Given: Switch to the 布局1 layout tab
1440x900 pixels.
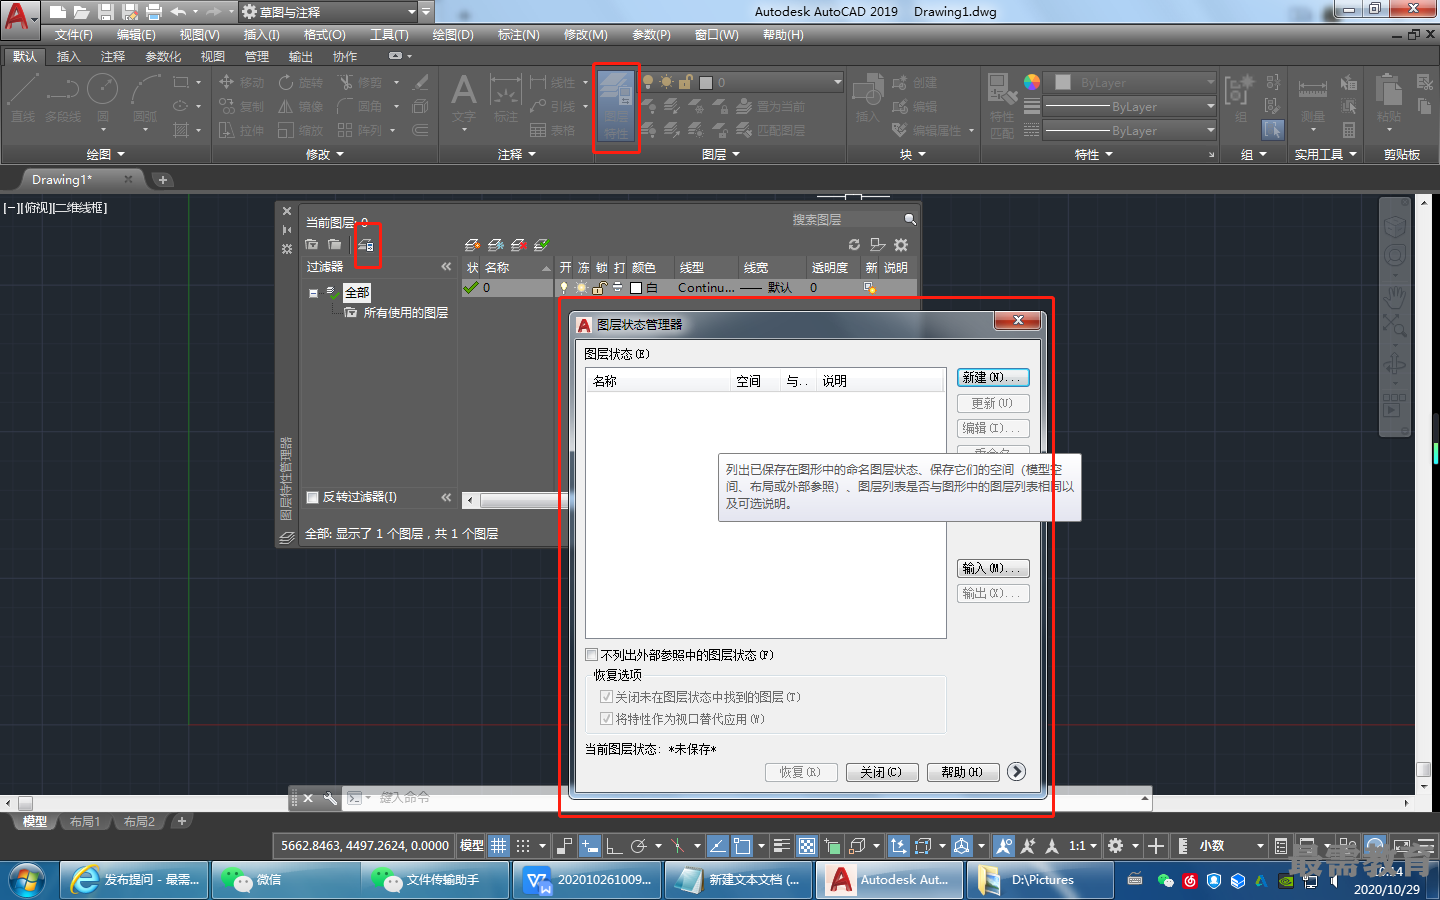Looking at the screenshot, I should pos(85,822).
